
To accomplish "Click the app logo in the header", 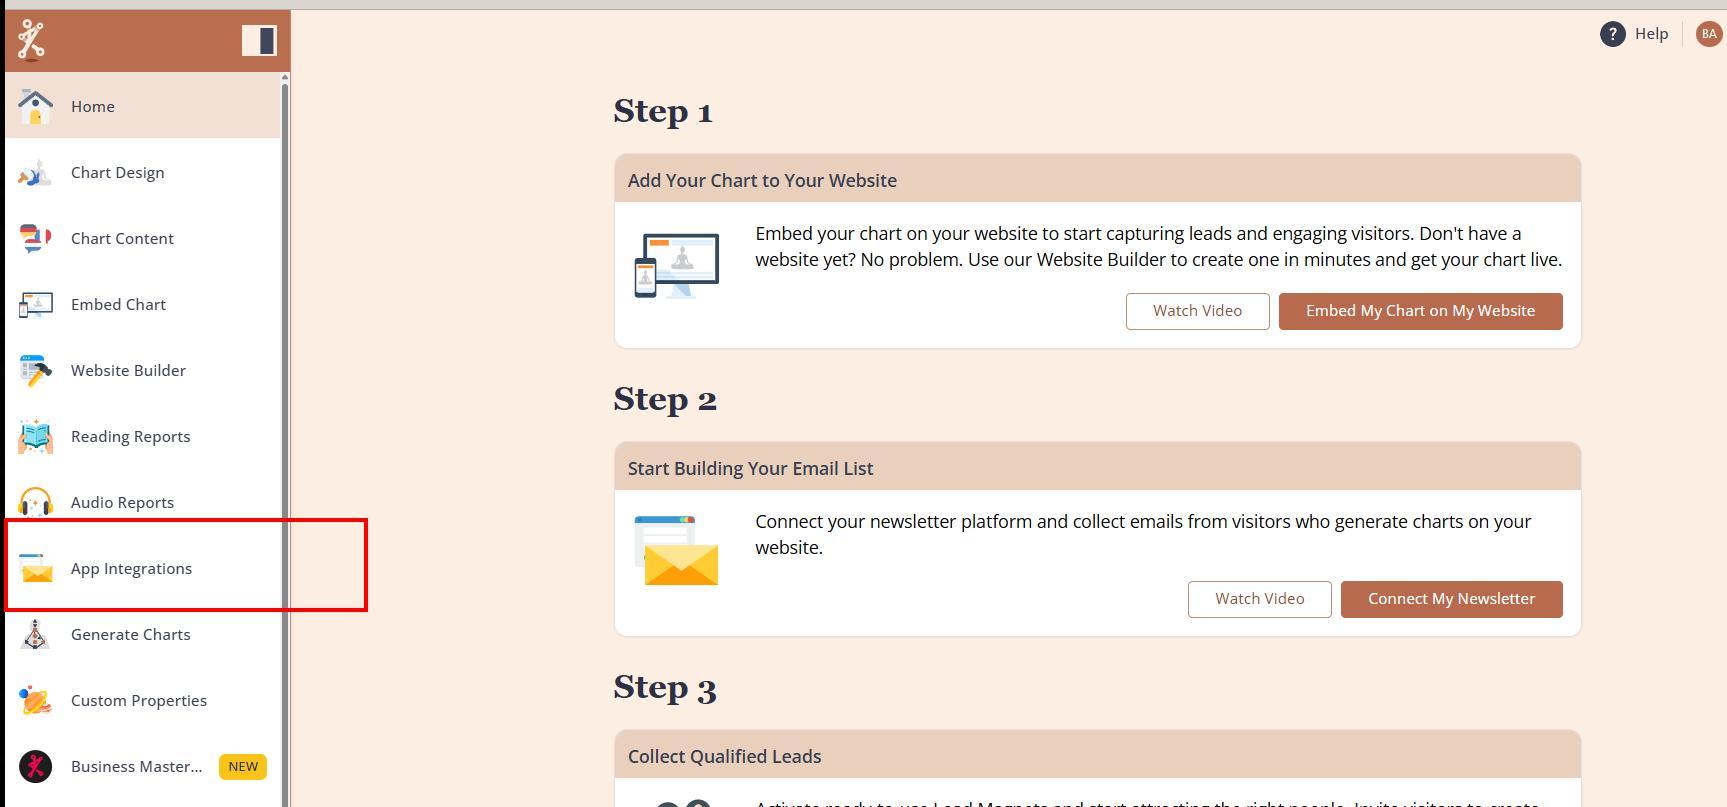I will [32, 40].
